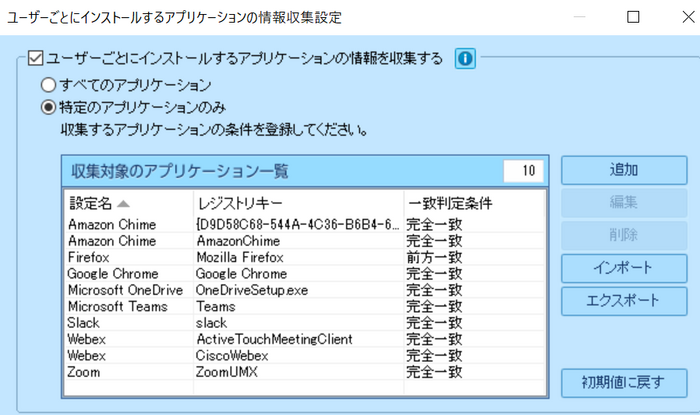The height and width of the screenshot is (415, 700).
Task: Click the ZoomUMX registry key cell
Action: click(x=298, y=372)
